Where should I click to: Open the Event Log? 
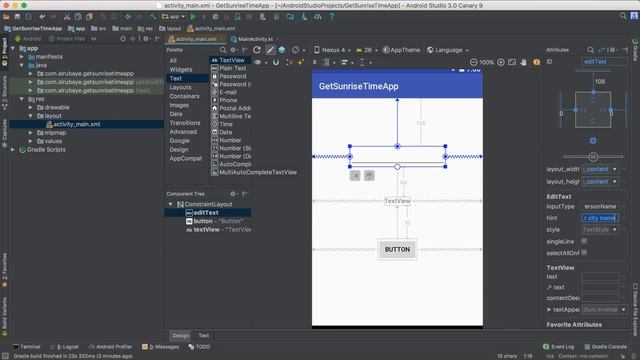point(559,347)
